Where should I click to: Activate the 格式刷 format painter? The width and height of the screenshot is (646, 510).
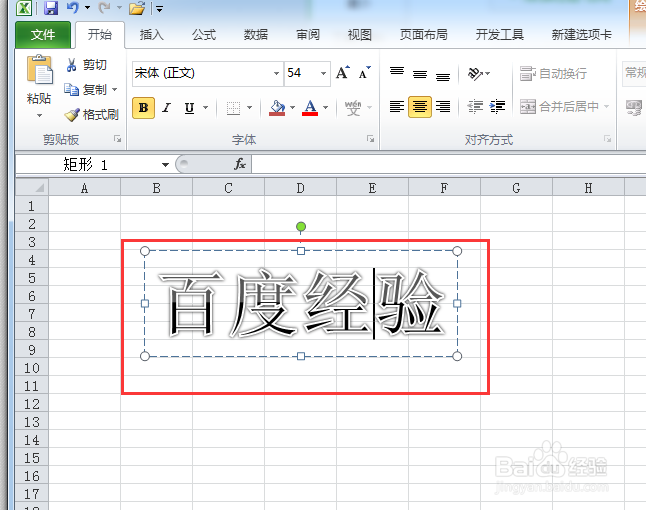click(x=91, y=115)
